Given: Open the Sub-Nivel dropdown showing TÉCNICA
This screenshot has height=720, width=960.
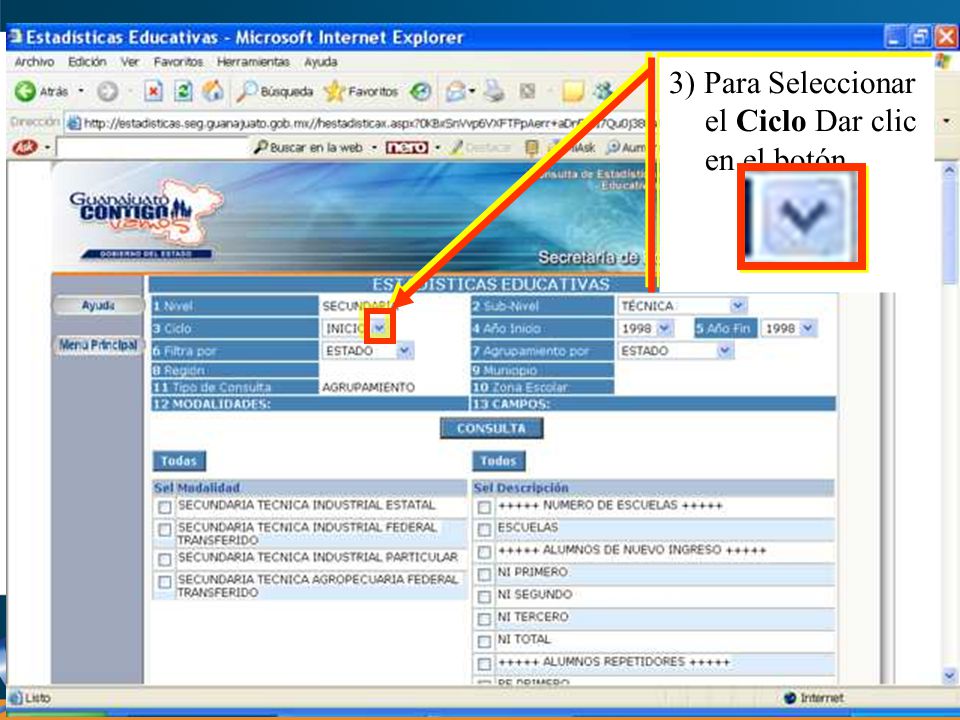Looking at the screenshot, I should (738, 305).
